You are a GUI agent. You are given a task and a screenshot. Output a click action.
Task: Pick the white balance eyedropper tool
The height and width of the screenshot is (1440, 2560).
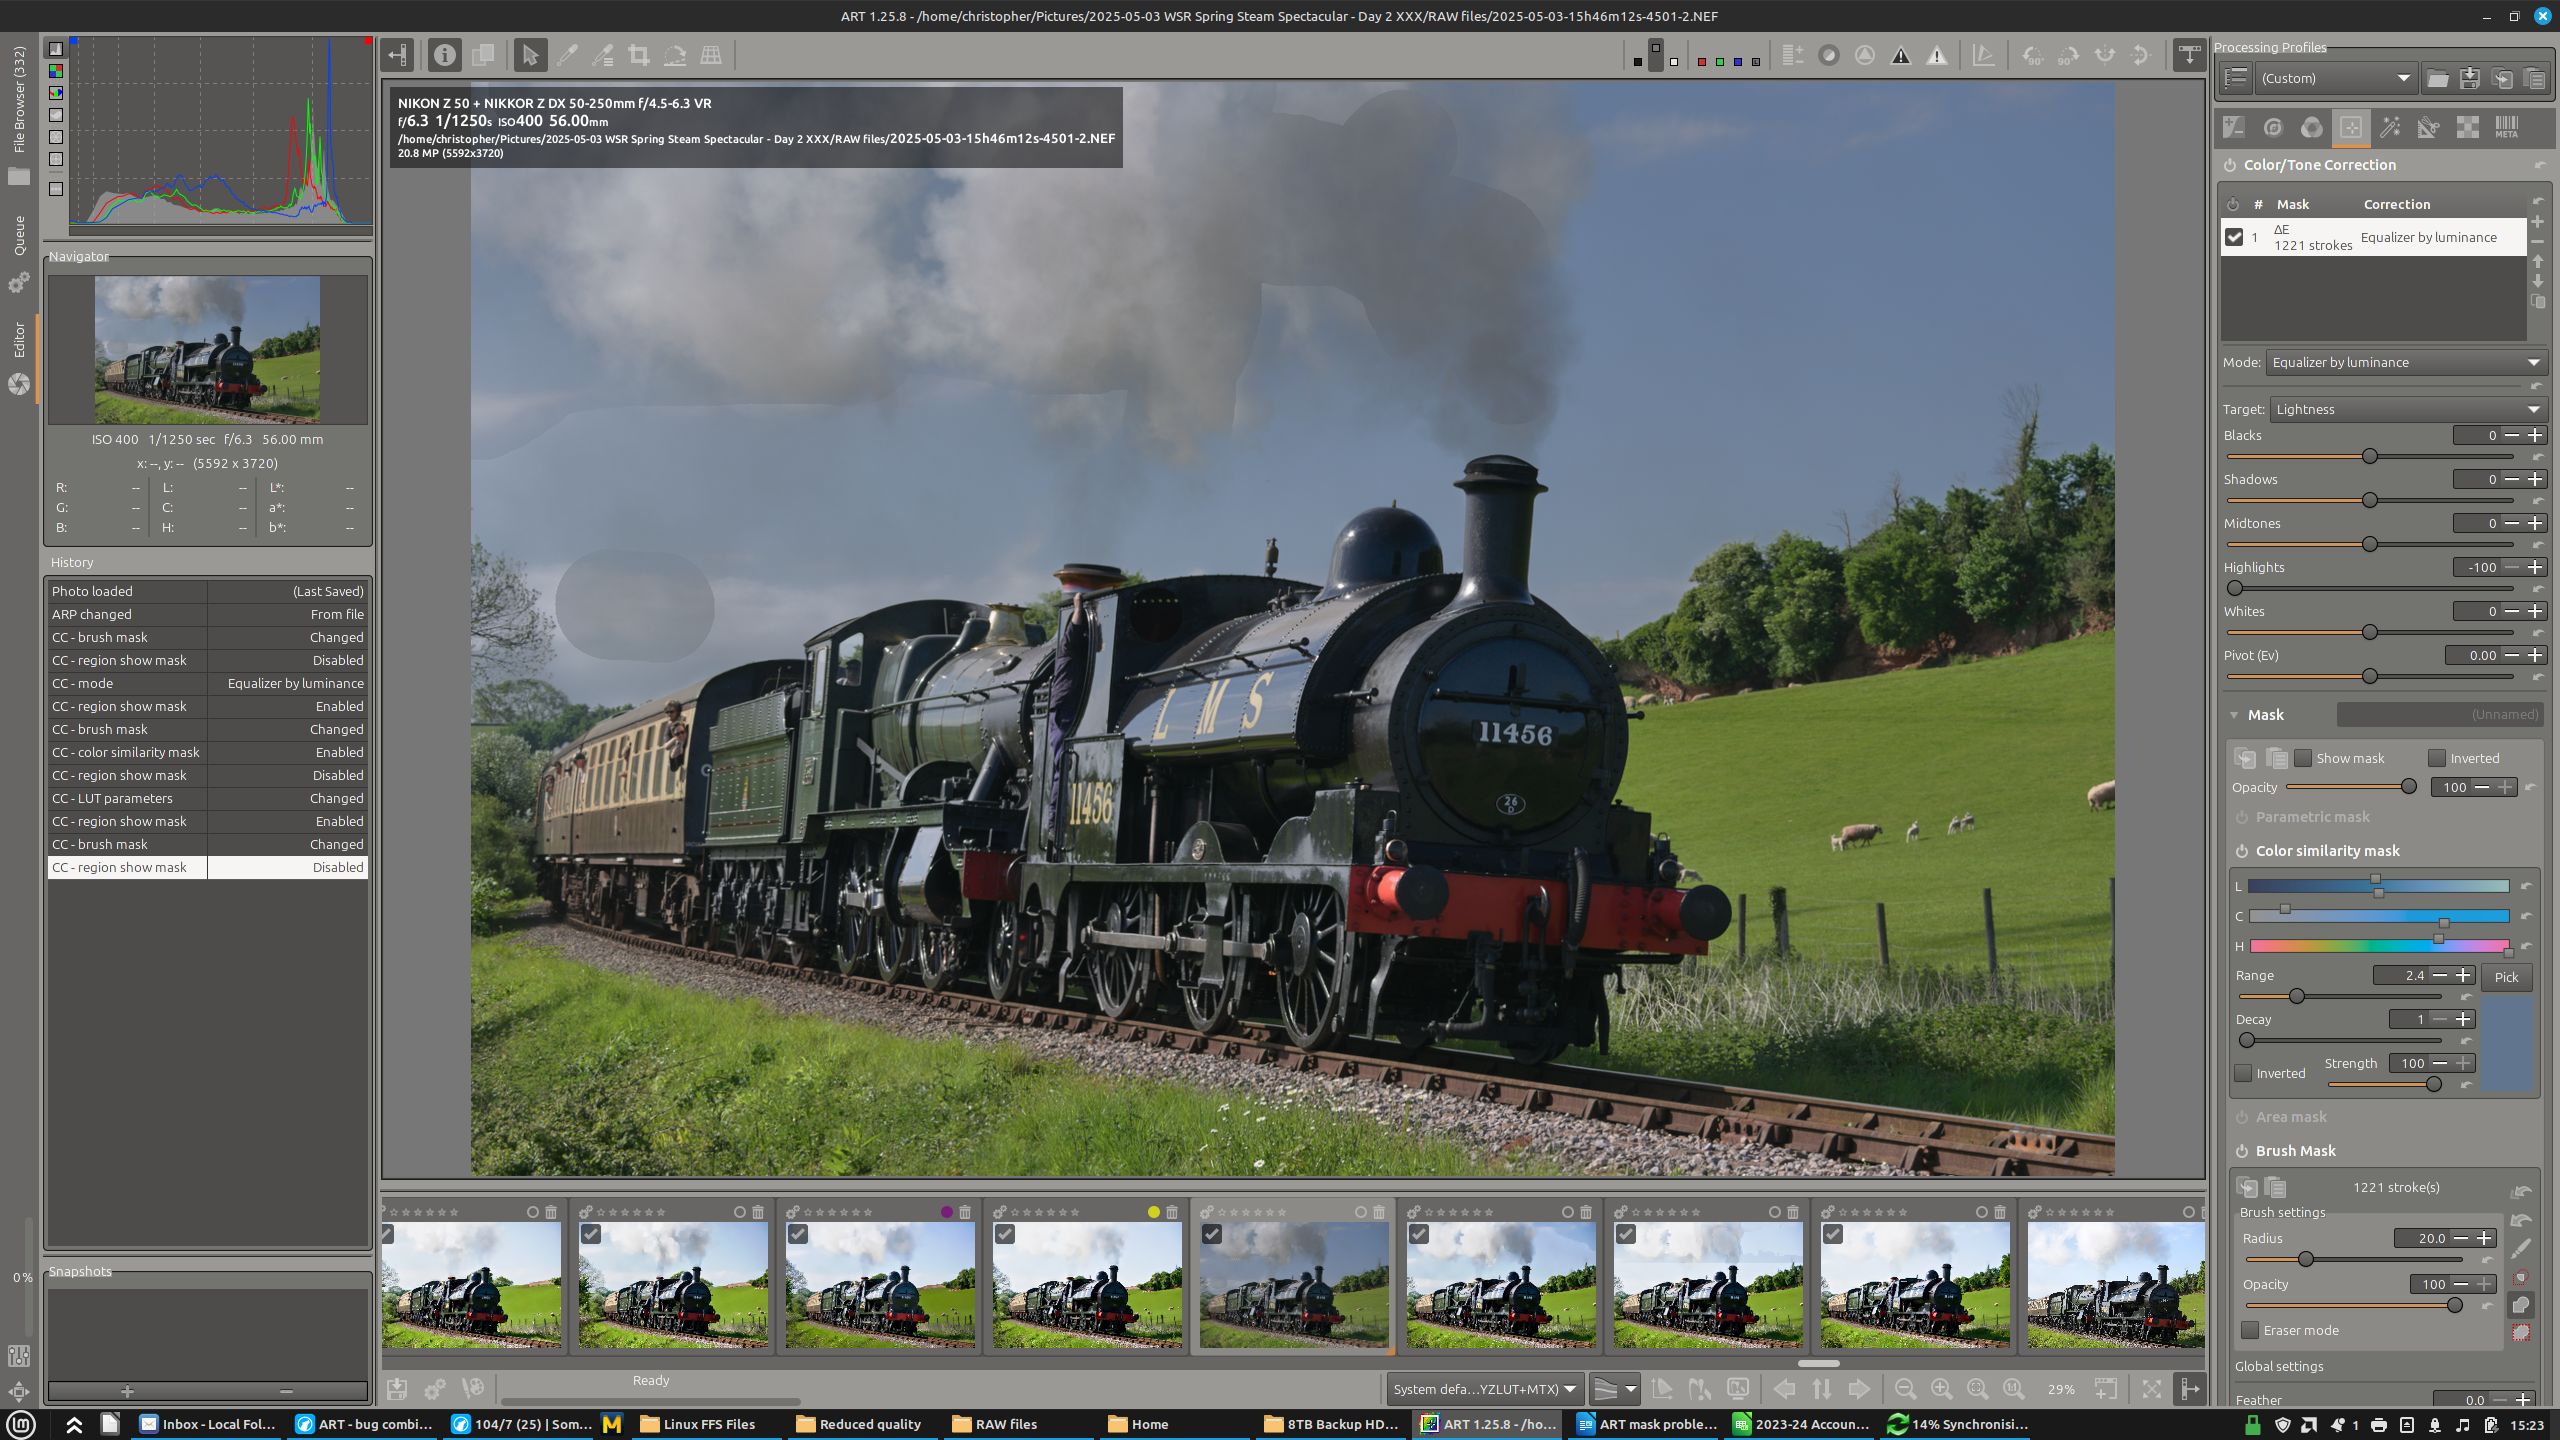point(567,55)
